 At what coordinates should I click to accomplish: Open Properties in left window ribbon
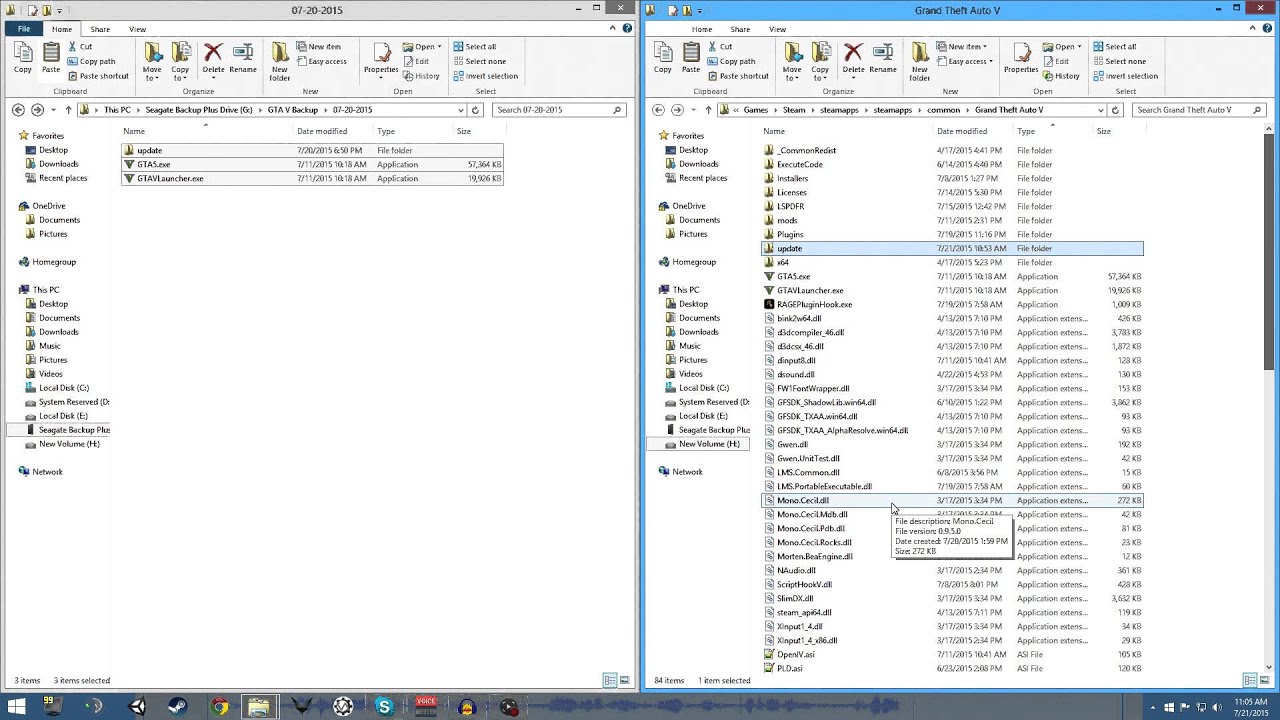(x=381, y=58)
